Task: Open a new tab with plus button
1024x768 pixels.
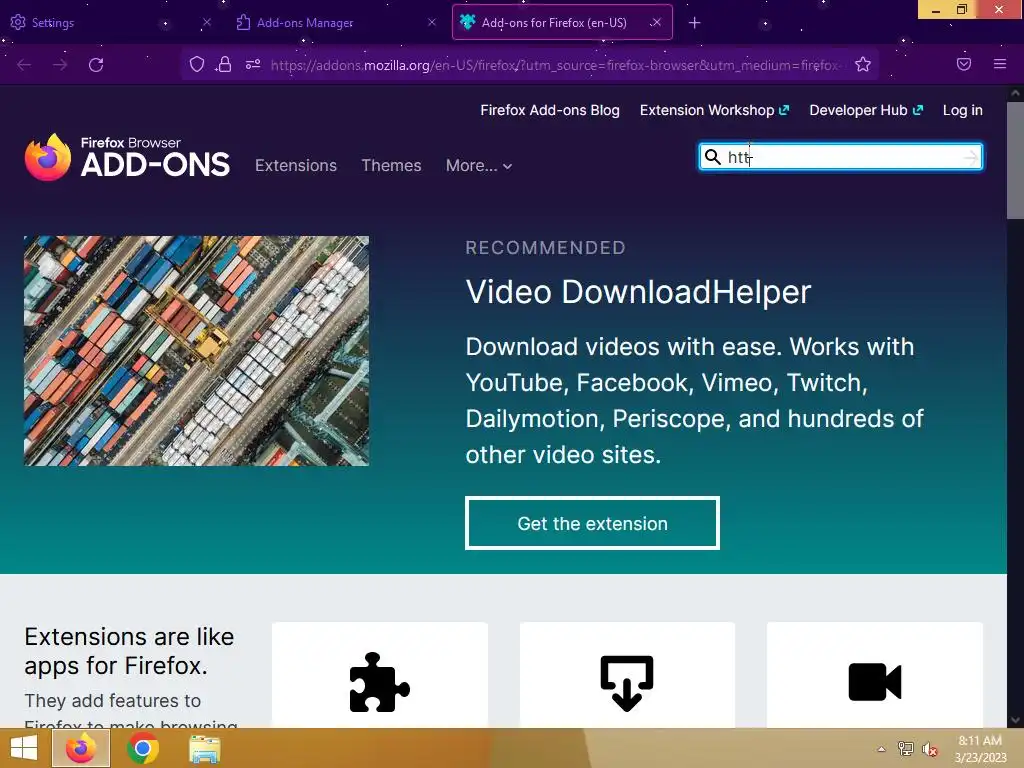Action: (694, 23)
